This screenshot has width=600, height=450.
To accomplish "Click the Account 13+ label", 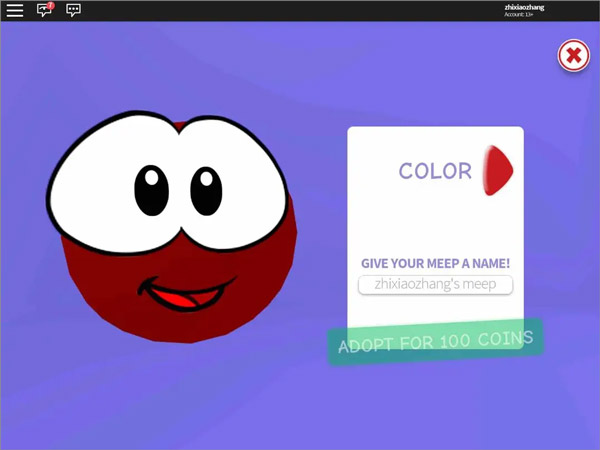I will coord(522,15).
